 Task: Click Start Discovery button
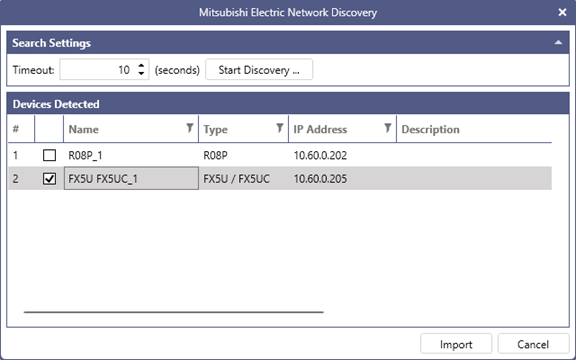pos(259,70)
